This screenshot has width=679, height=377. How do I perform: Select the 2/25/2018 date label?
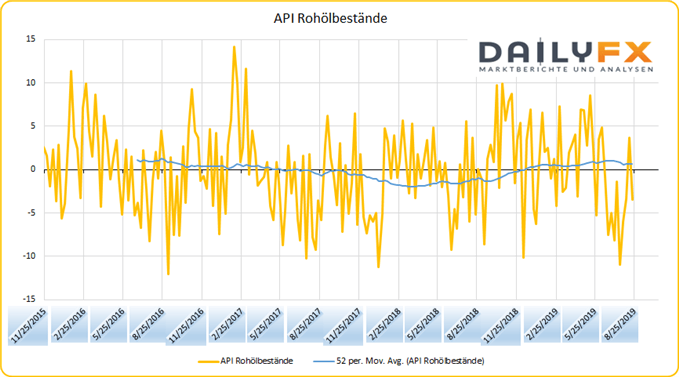pos(384,325)
